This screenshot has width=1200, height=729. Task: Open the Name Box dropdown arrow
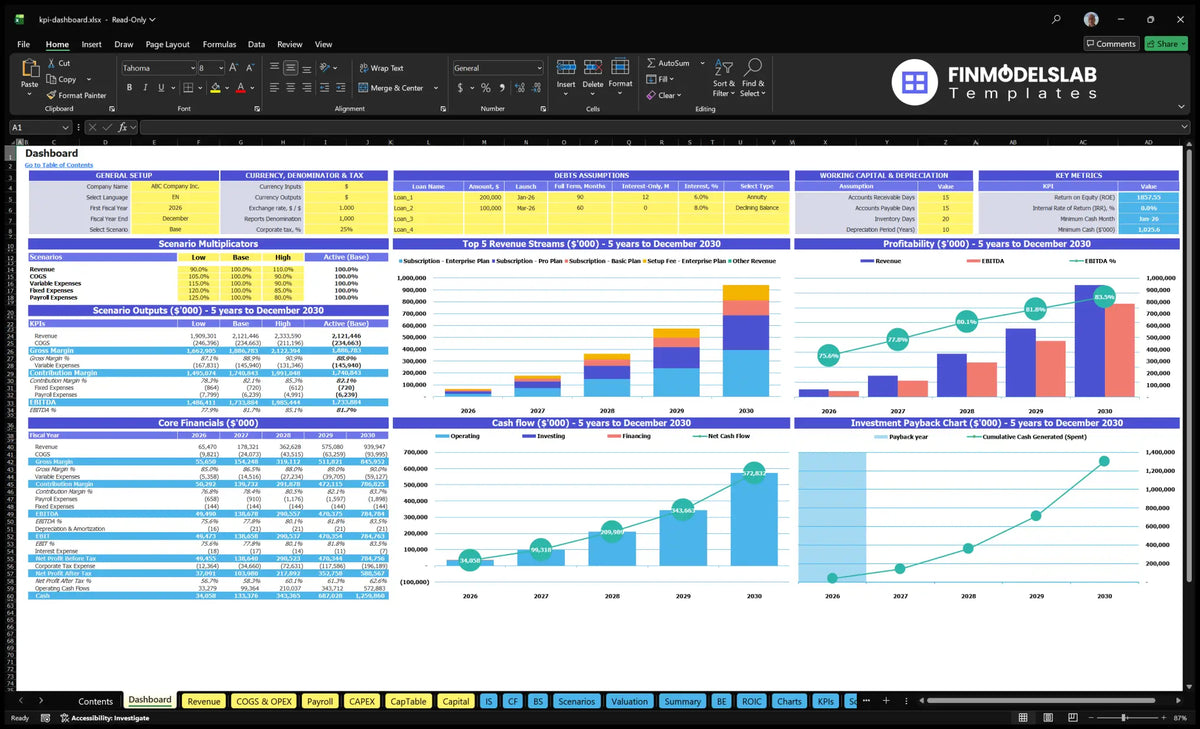[x=66, y=127]
